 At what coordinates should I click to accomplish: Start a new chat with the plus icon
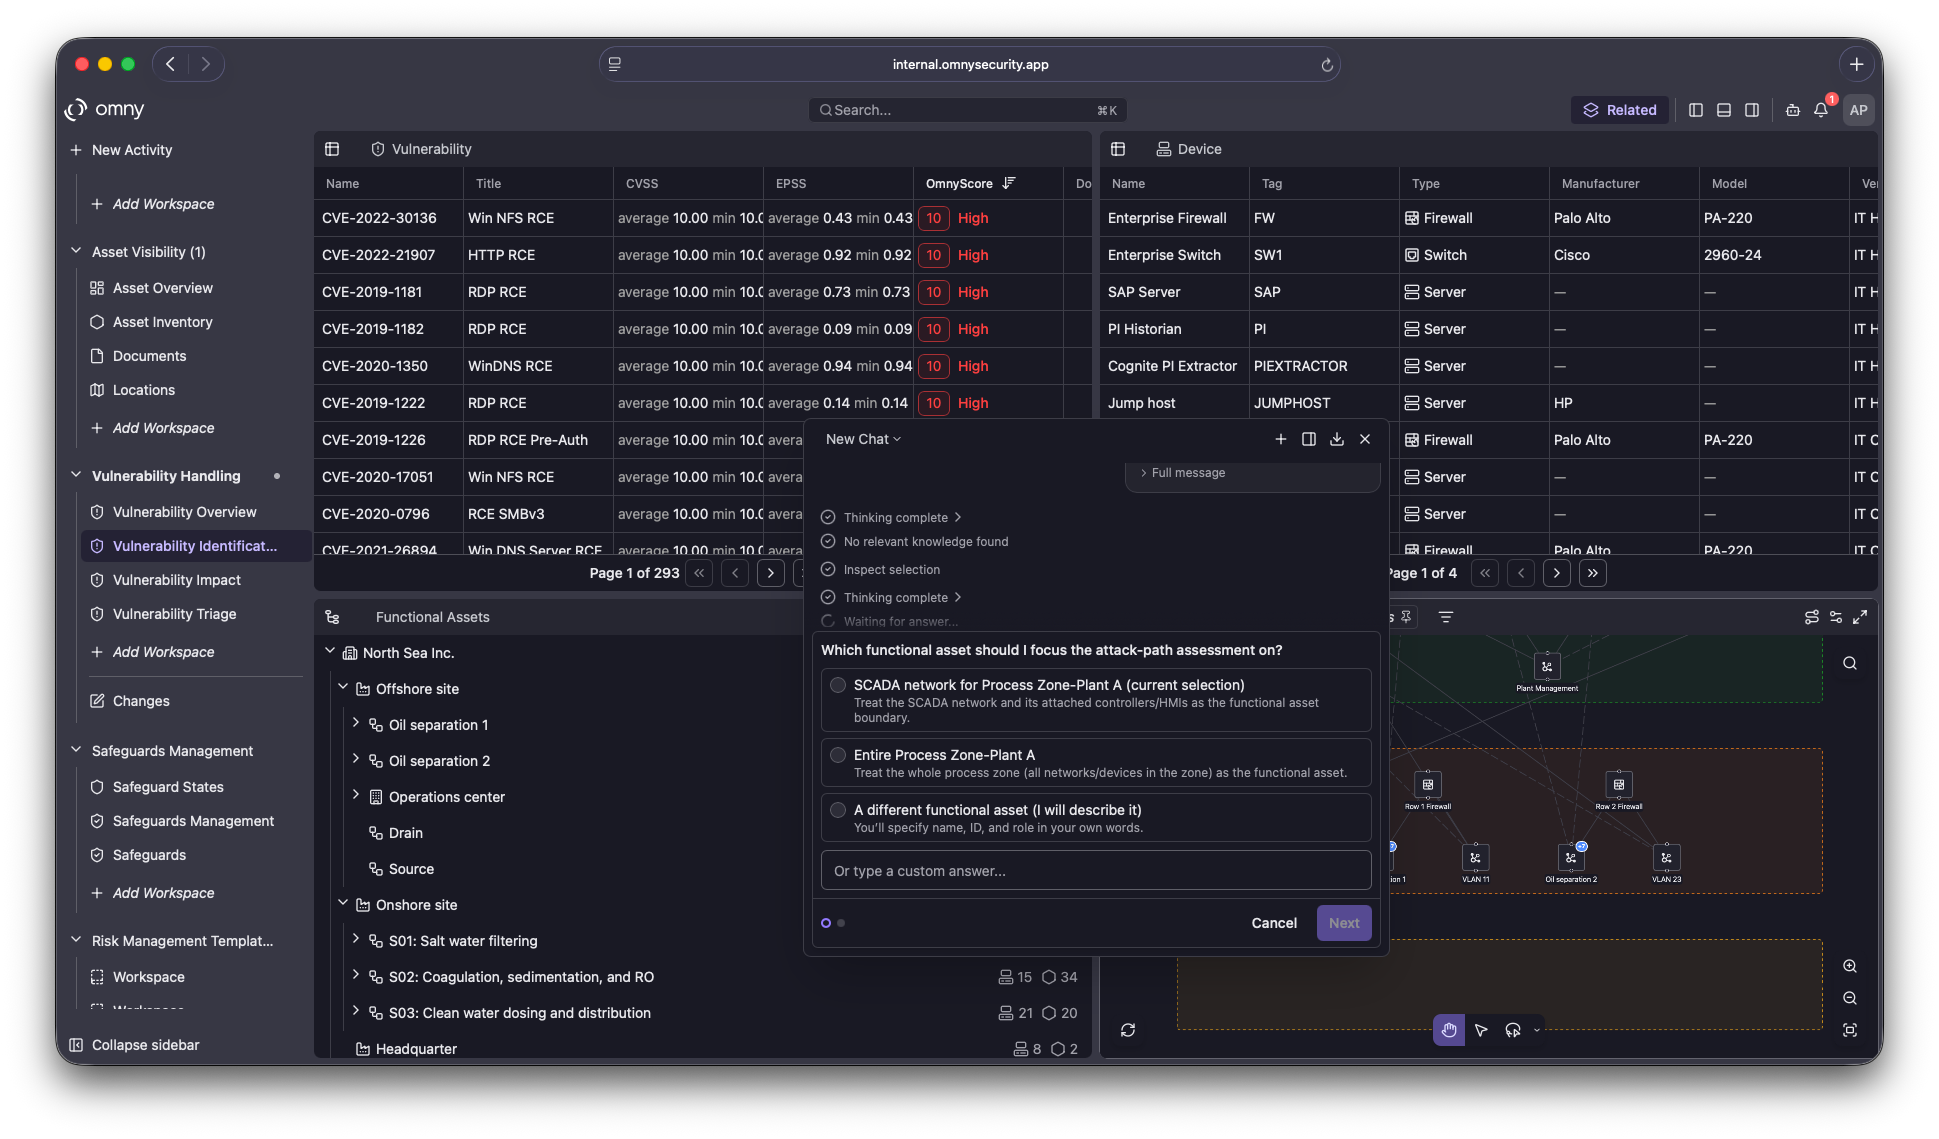click(x=1281, y=439)
